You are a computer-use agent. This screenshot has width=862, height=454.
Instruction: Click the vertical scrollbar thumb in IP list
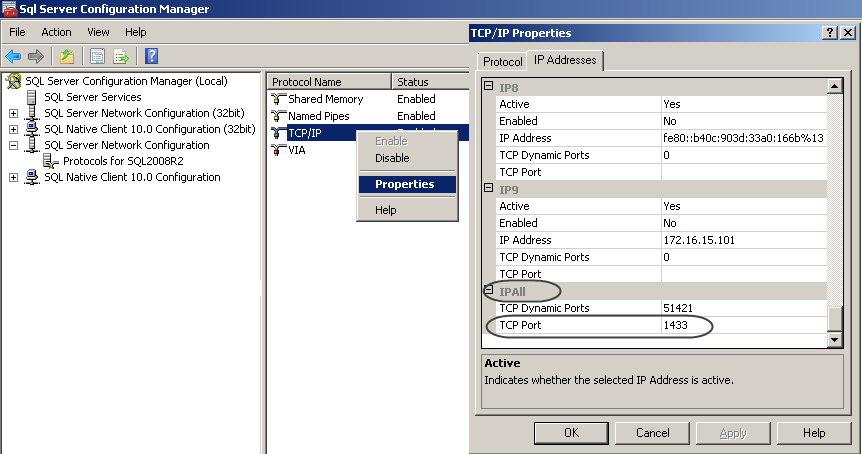pyautogui.click(x=835, y=319)
